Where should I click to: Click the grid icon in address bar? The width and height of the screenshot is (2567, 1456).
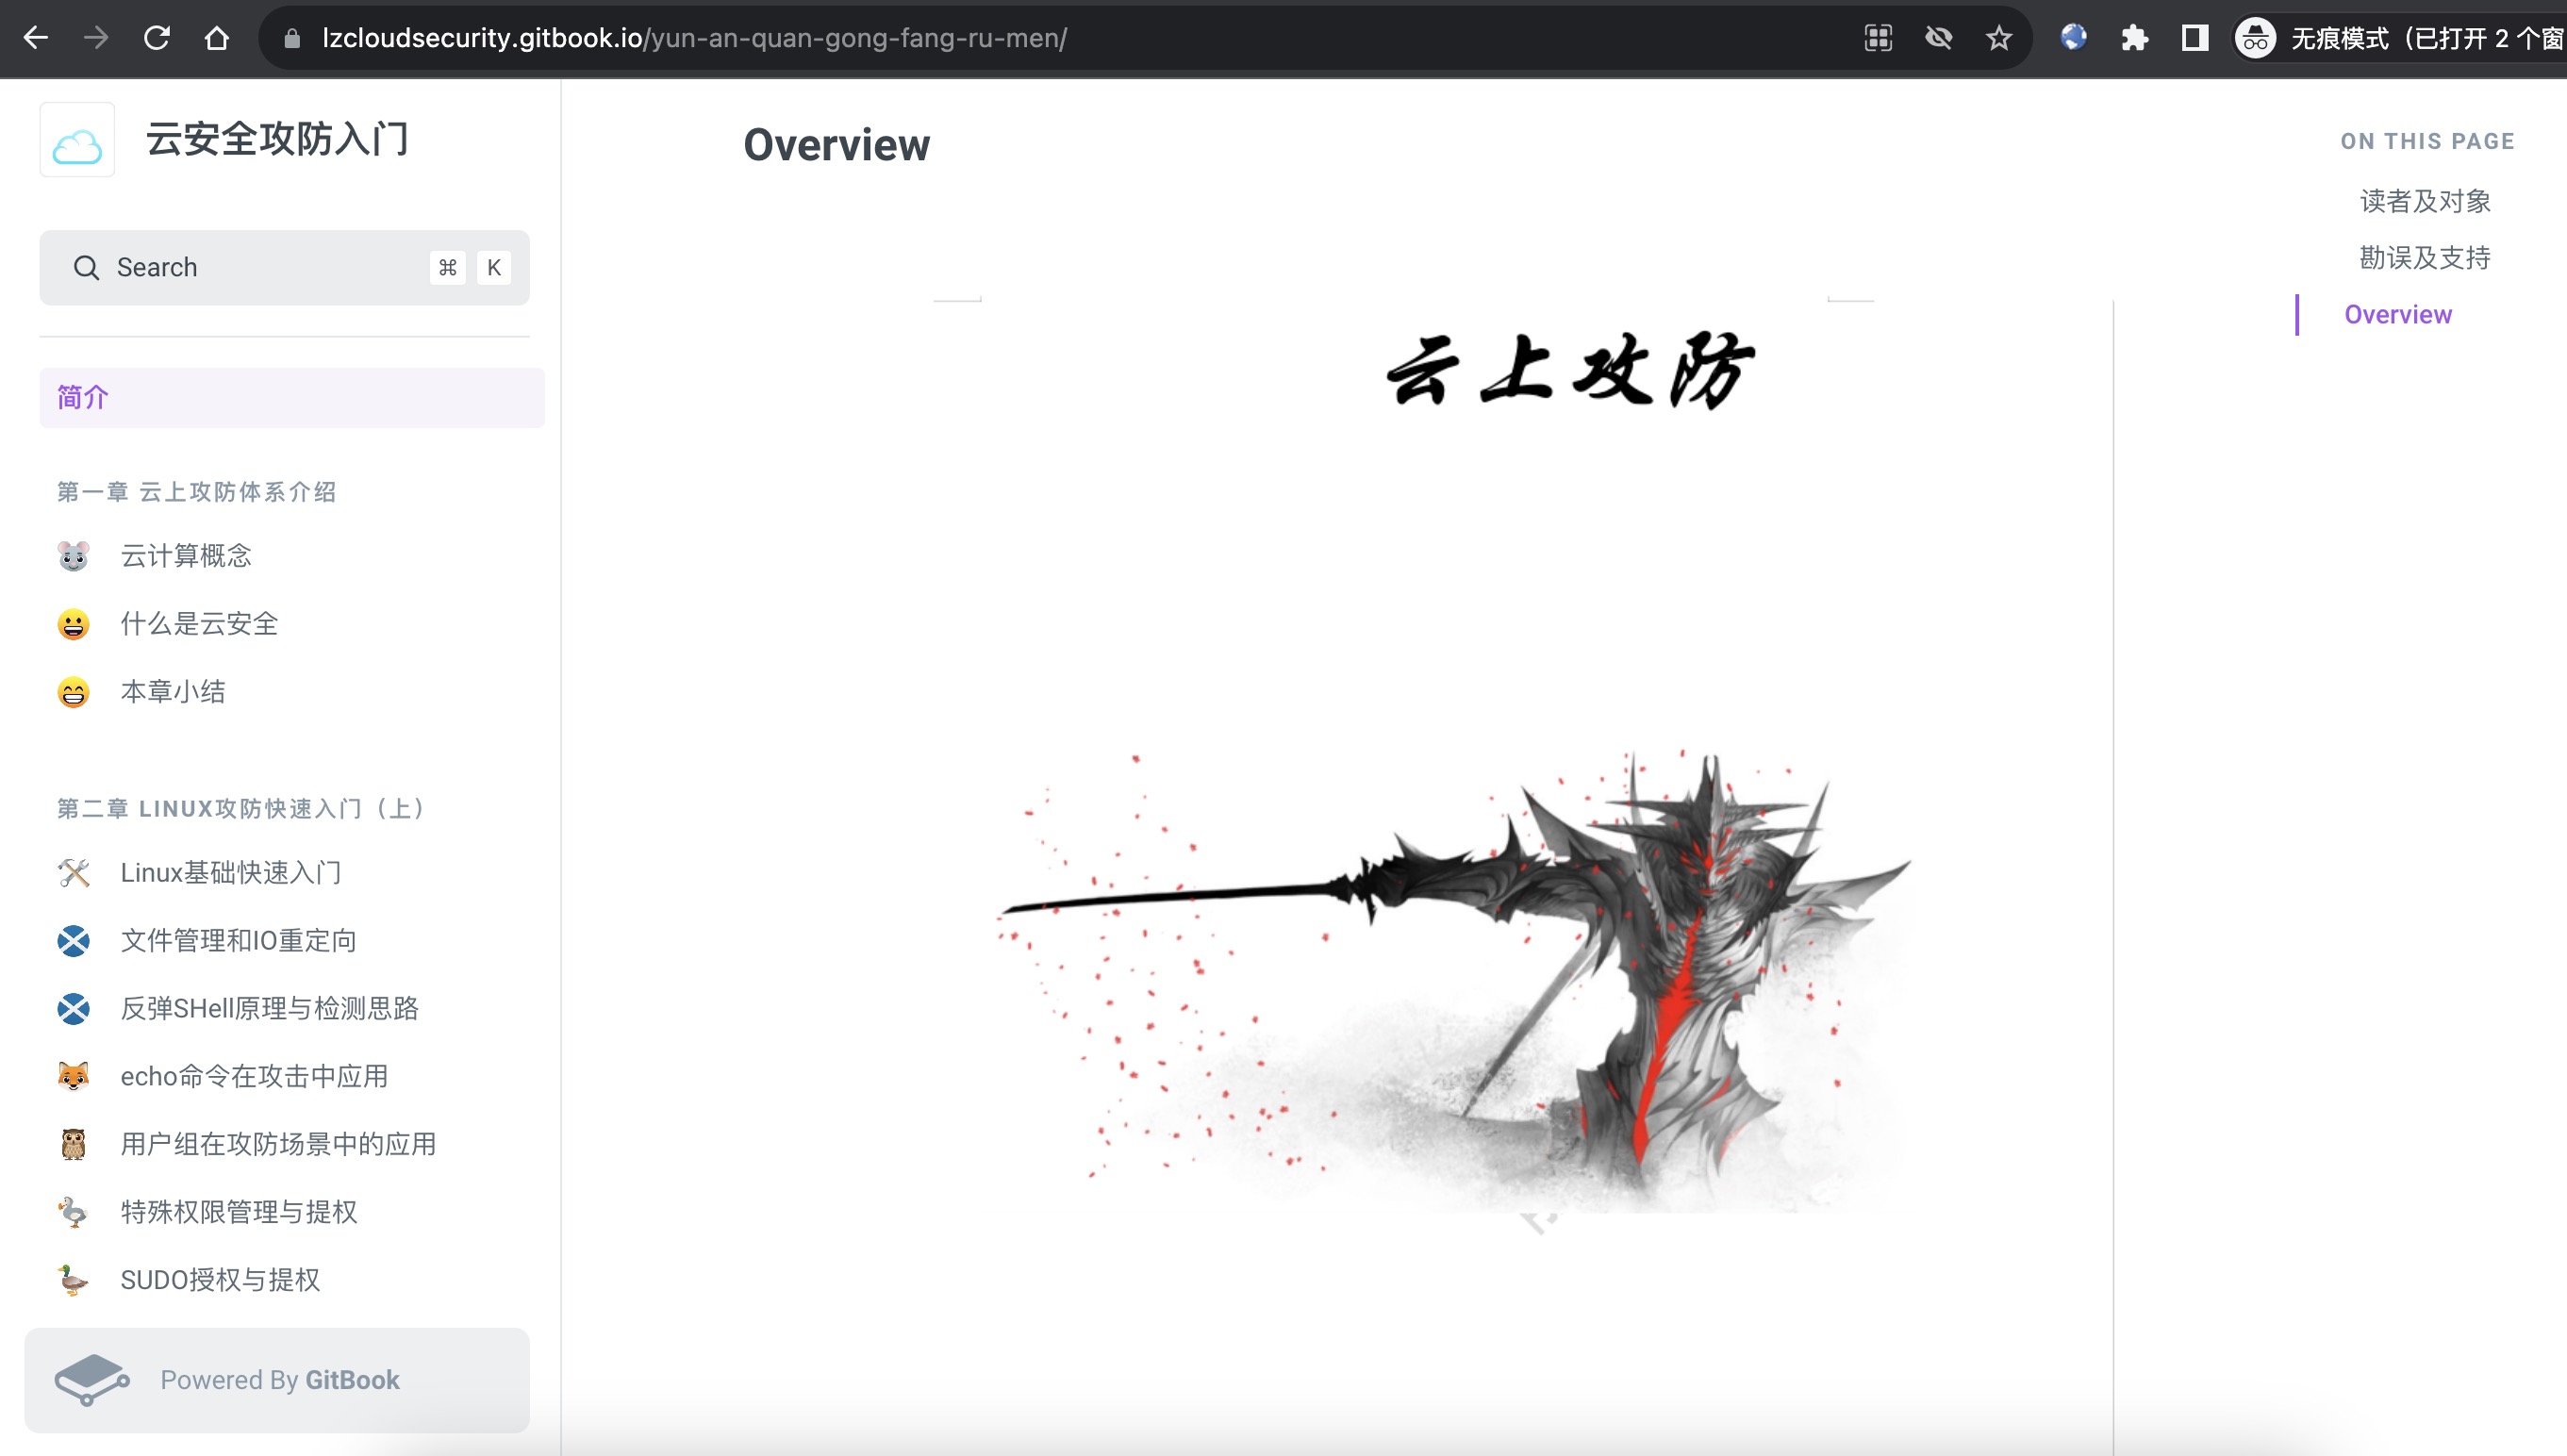coord(1878,38)
